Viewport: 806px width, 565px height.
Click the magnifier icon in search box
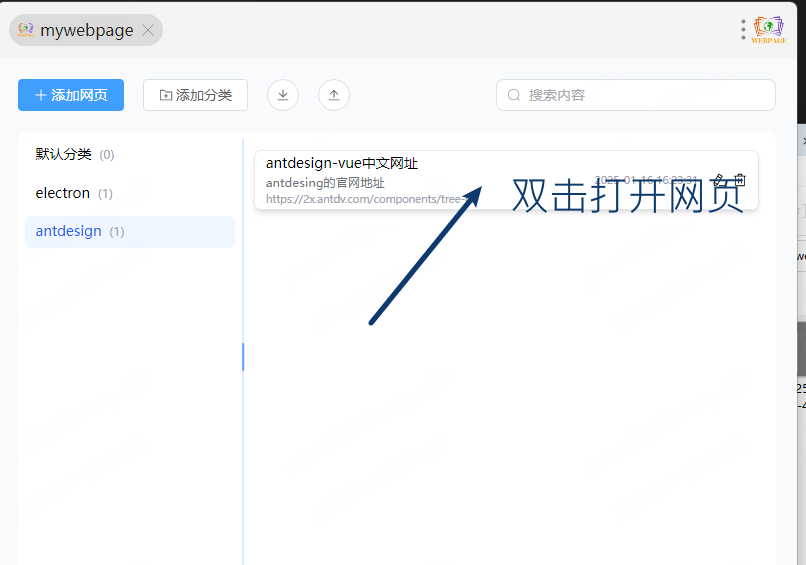tap(514, 95)
